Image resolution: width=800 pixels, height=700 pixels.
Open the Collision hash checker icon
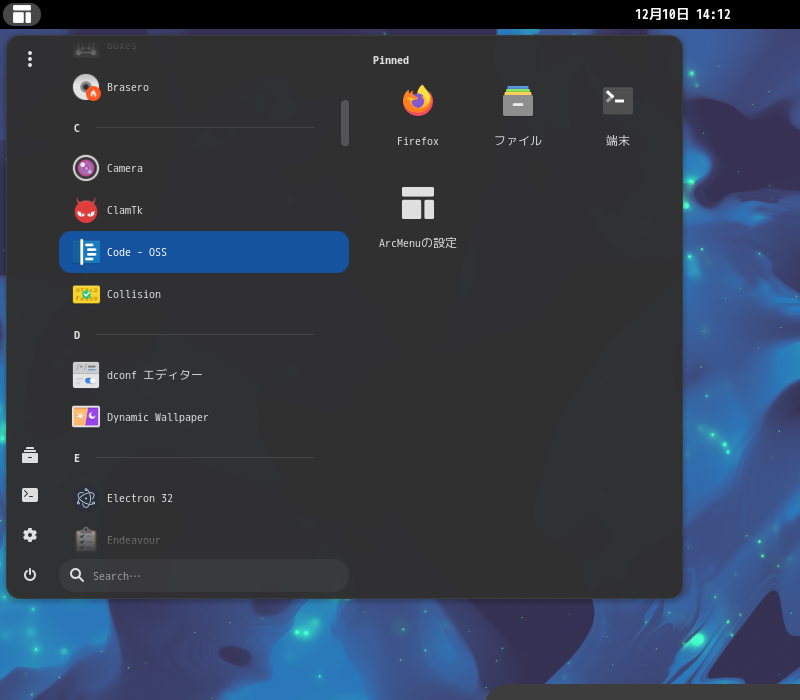coord(86,294)
